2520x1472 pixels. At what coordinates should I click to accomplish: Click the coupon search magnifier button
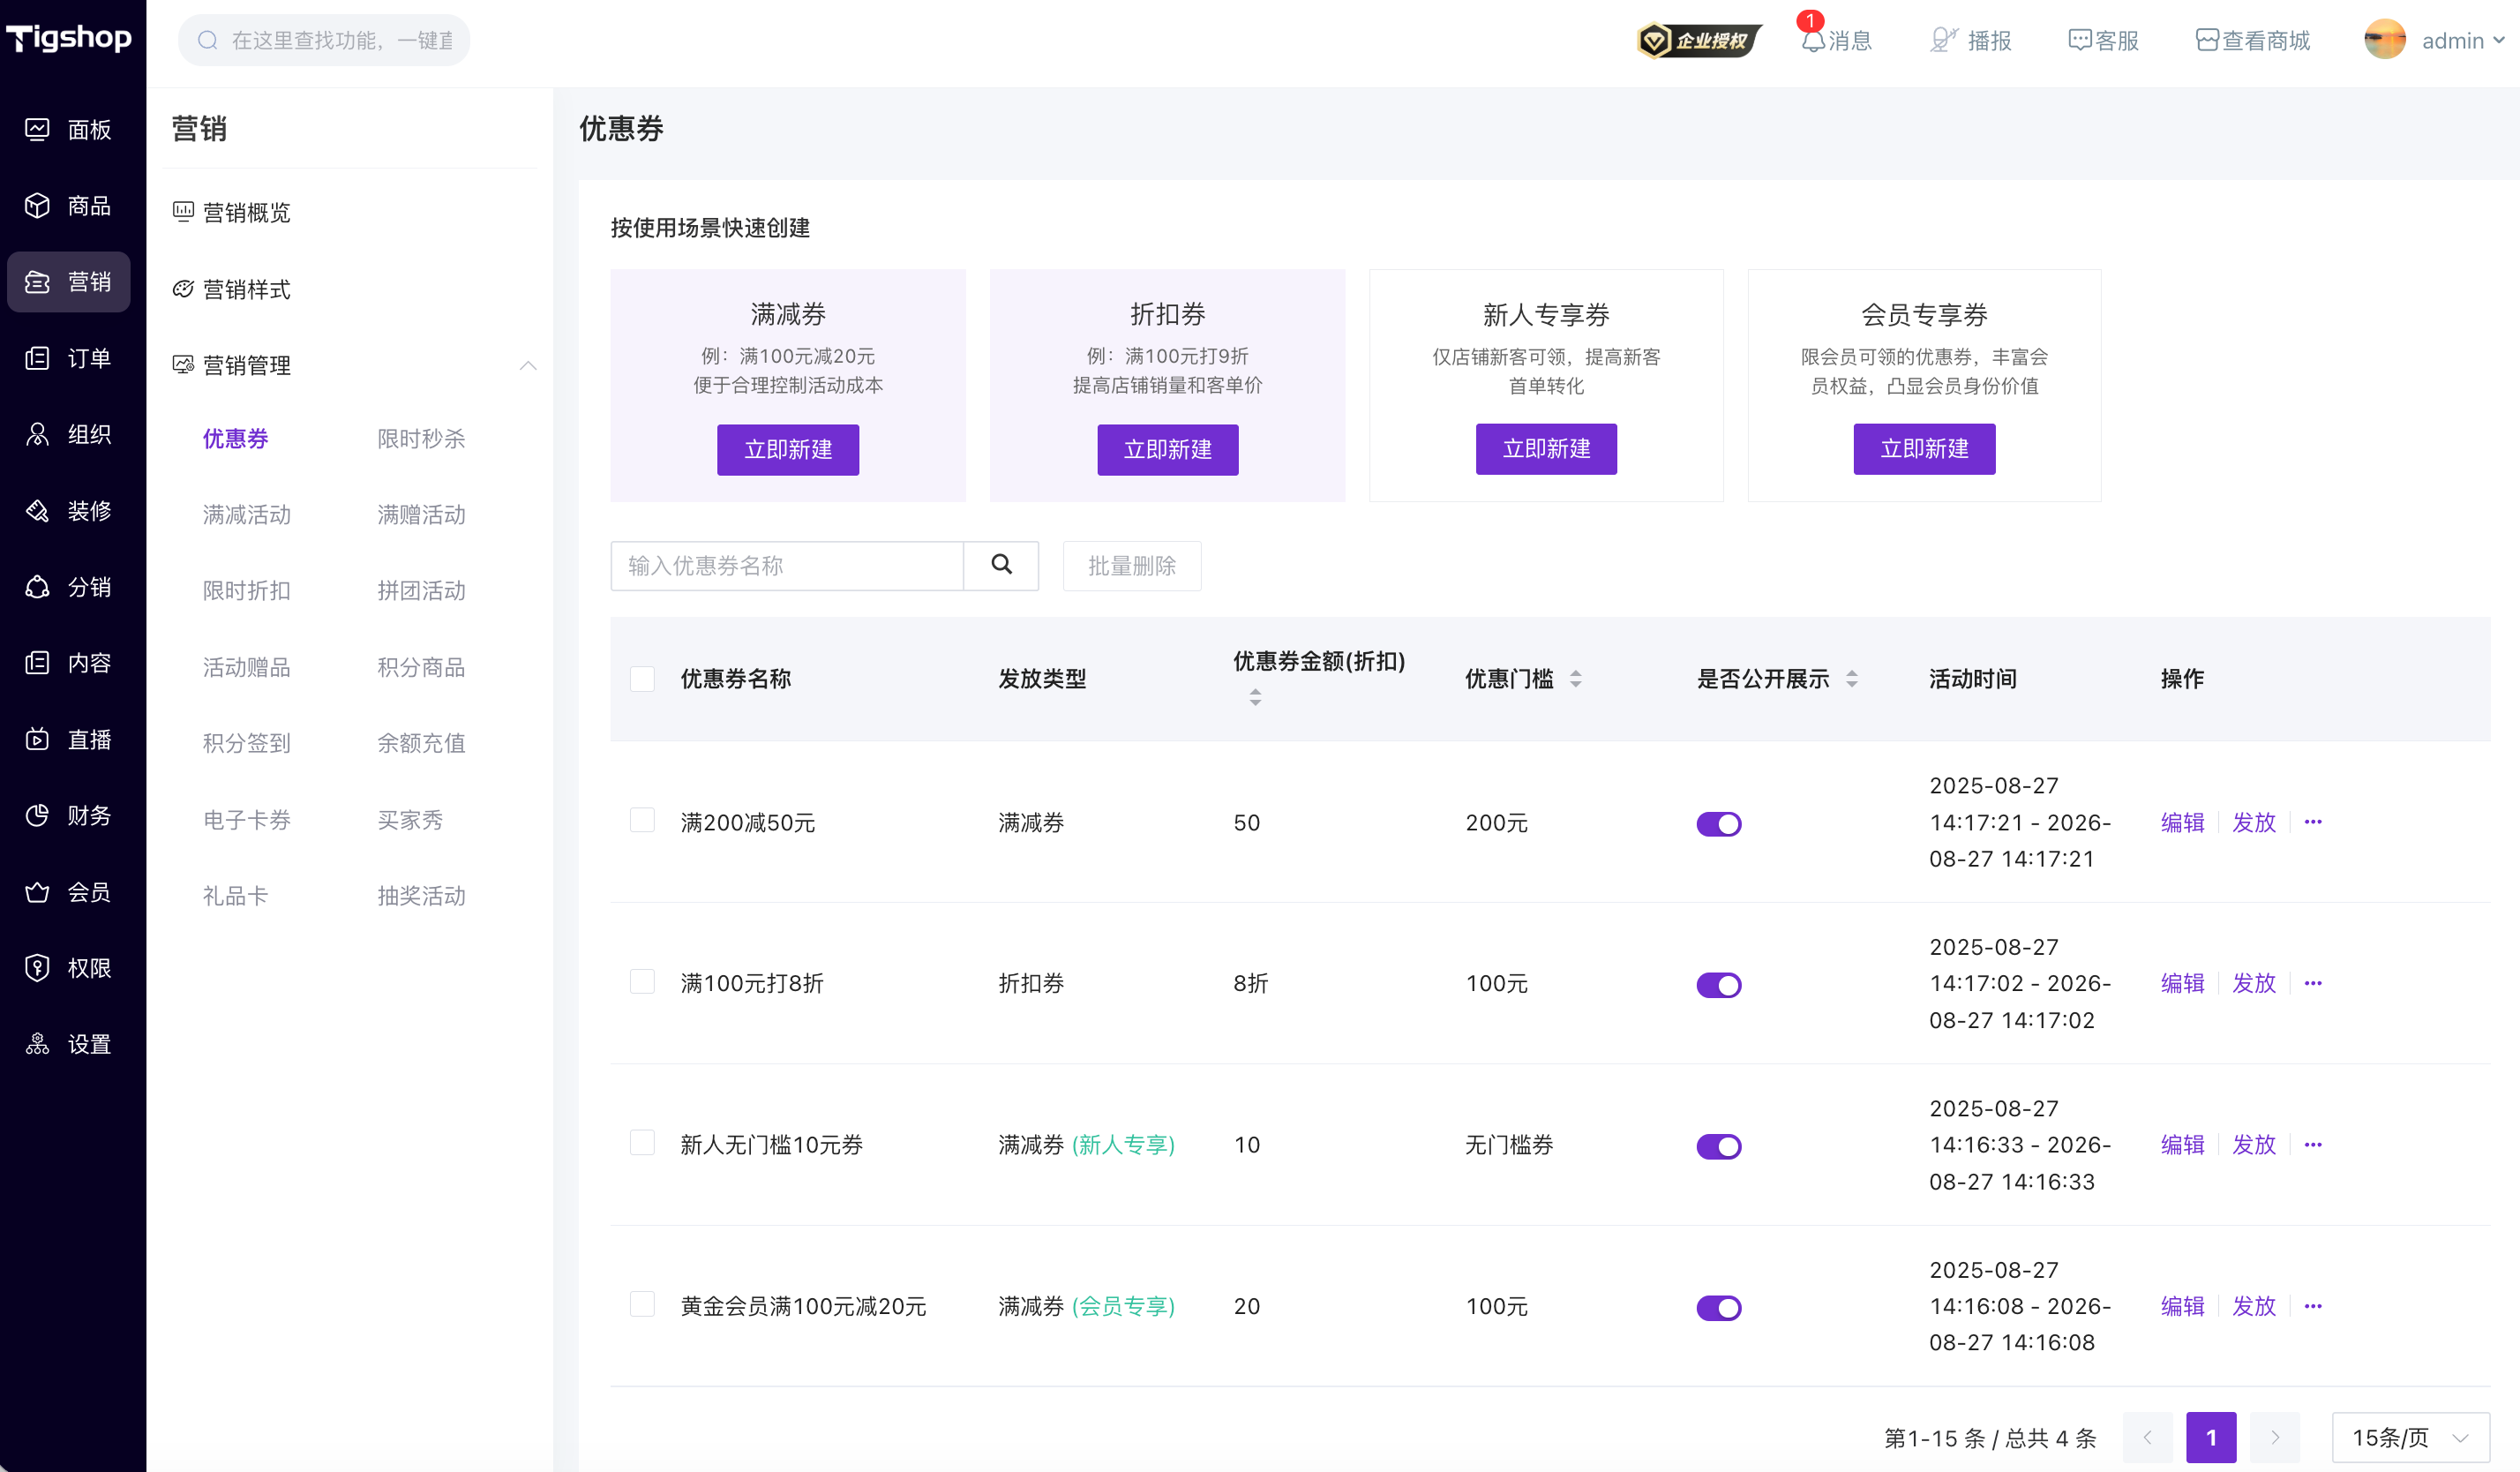(x=1001, y=565)
